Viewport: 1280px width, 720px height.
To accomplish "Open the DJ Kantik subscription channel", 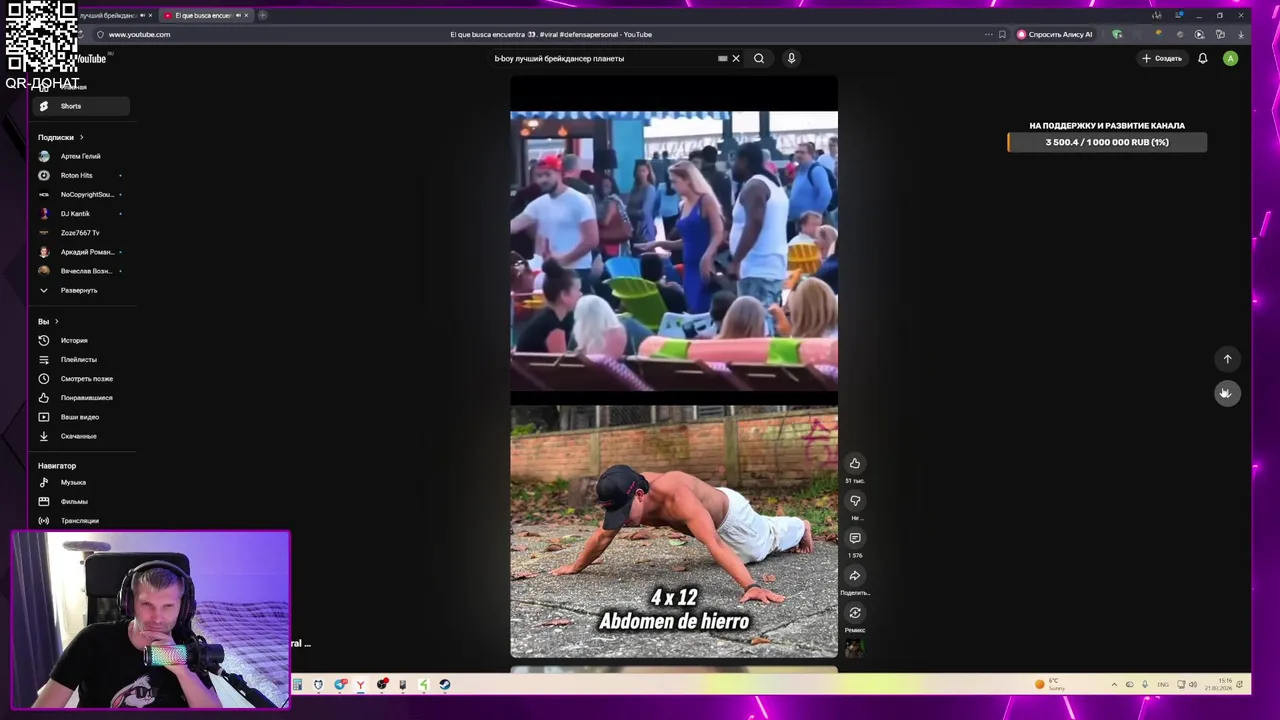I will point(82,213).
